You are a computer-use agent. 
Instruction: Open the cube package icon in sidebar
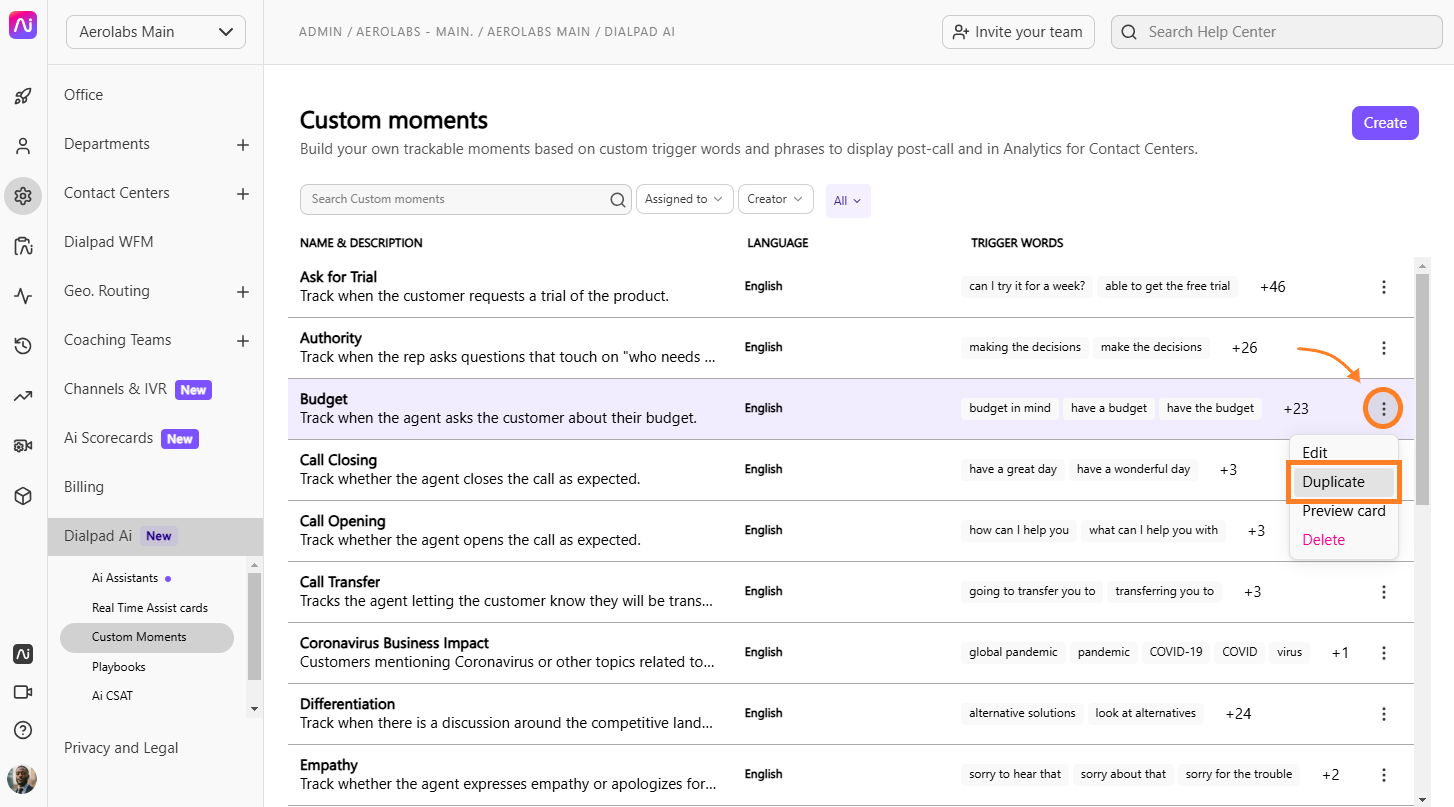tap(23, 496)
